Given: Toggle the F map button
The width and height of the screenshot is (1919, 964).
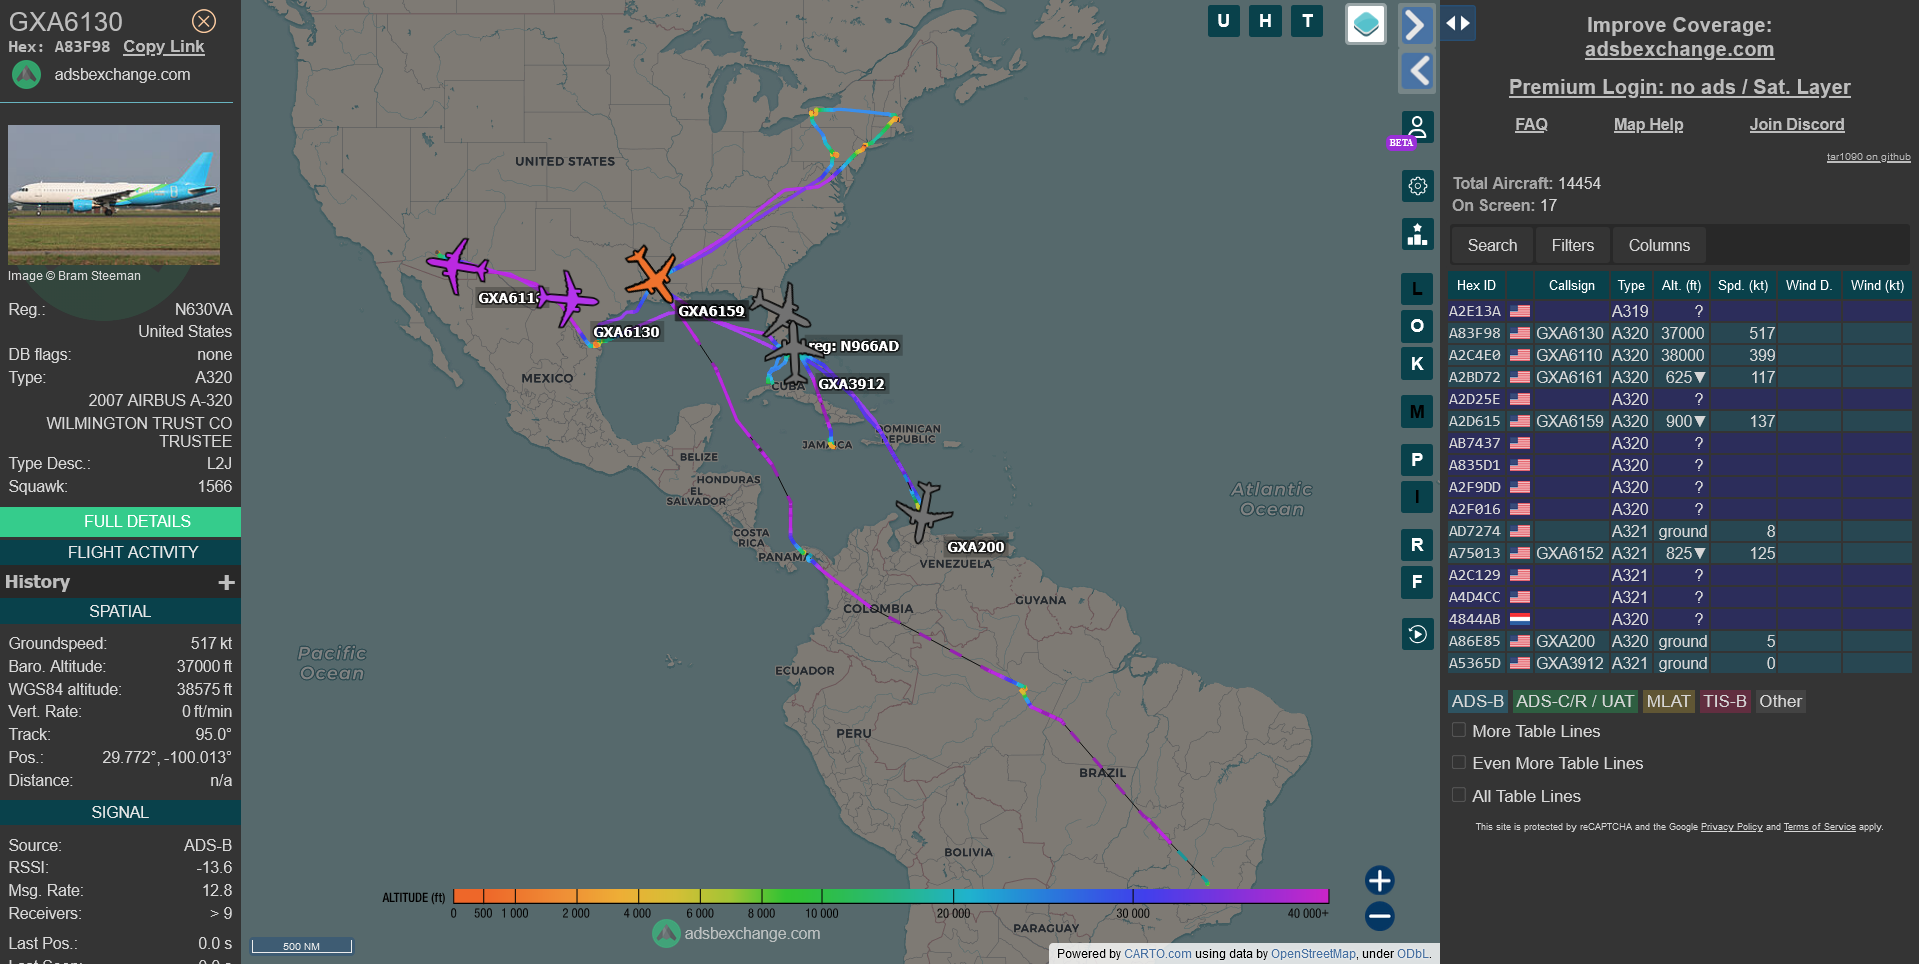Looking at the screenshot, I should tap(1417, 581).
